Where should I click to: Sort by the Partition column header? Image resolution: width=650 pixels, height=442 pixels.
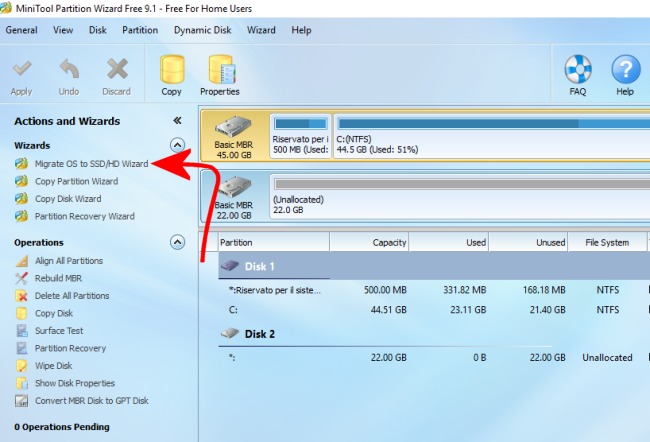click(274, 243)
